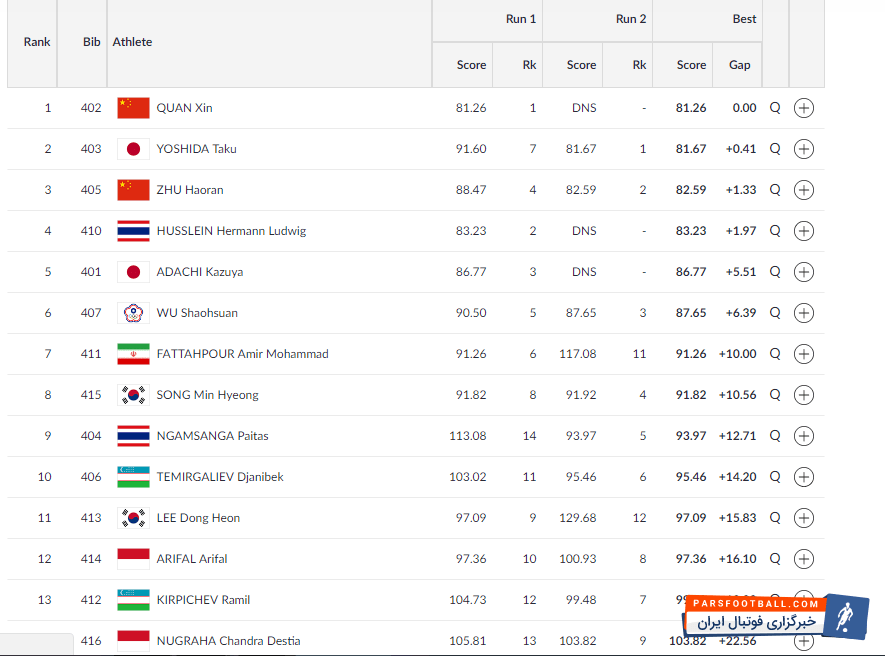Open athlete name KIRPICHEV Ramil
Screen dimensions: 885x656
[x=203, y=600]
